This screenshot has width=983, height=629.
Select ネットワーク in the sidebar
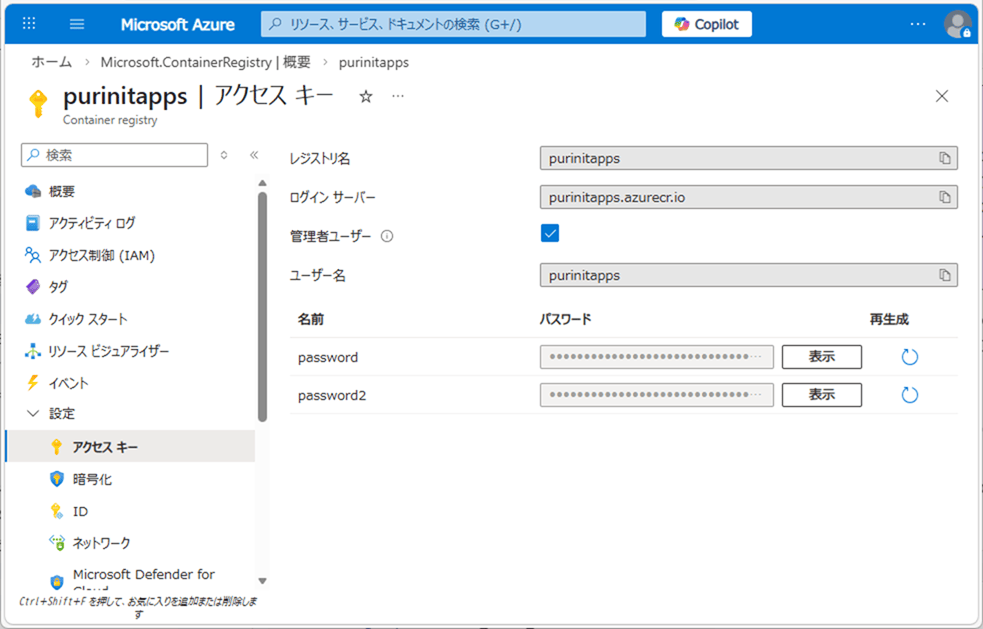101,543
